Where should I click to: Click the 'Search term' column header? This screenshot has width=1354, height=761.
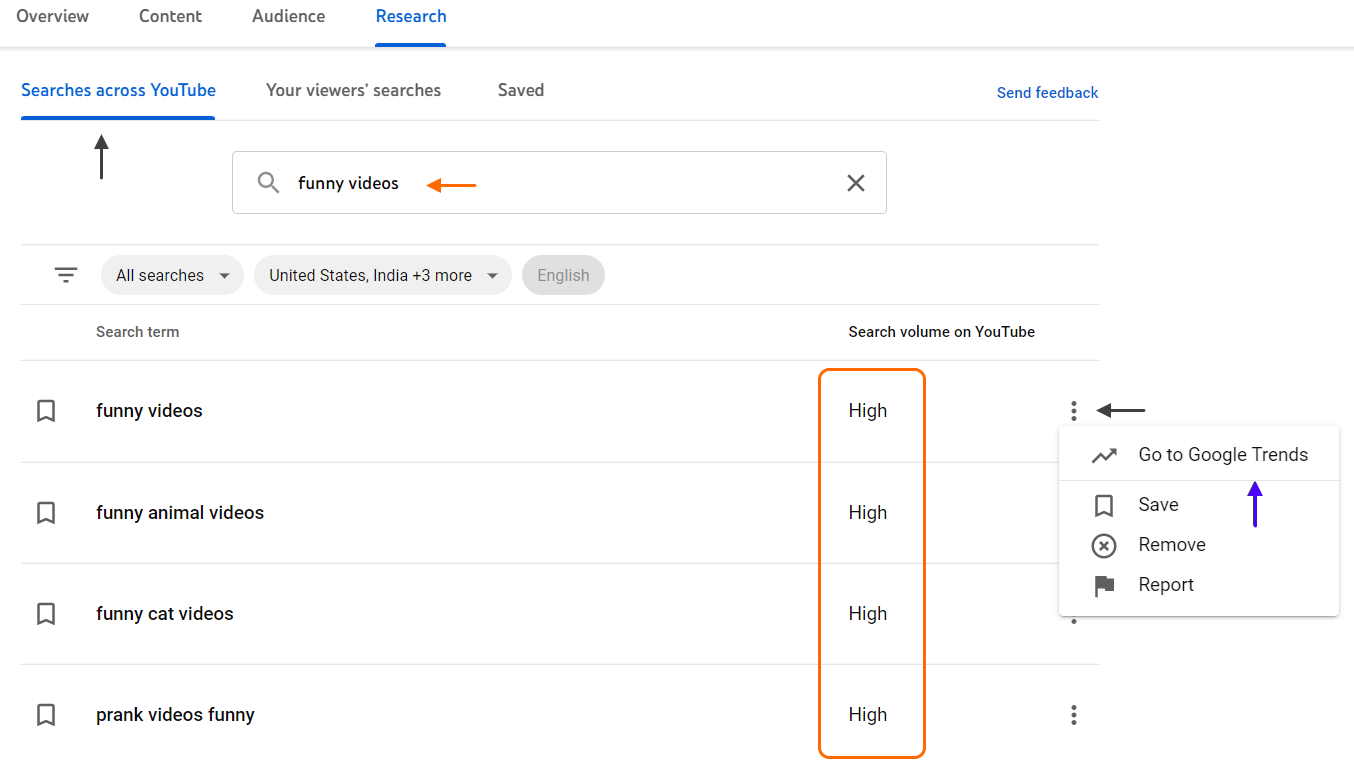(137, 332)
